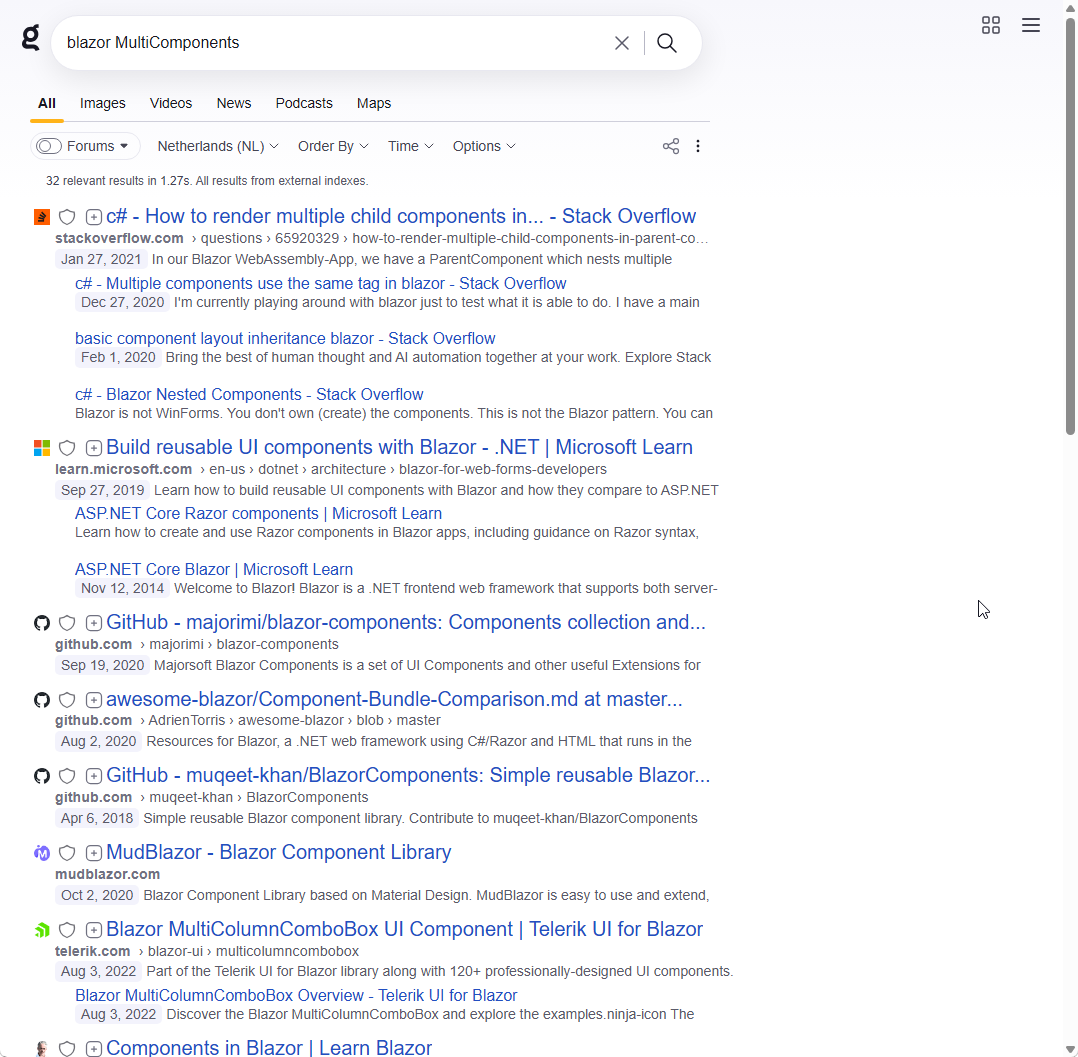The height and width of the screenshot is (1057, 1078).
Task: Clear the search query with X icon
Action: tap(622, 43)
